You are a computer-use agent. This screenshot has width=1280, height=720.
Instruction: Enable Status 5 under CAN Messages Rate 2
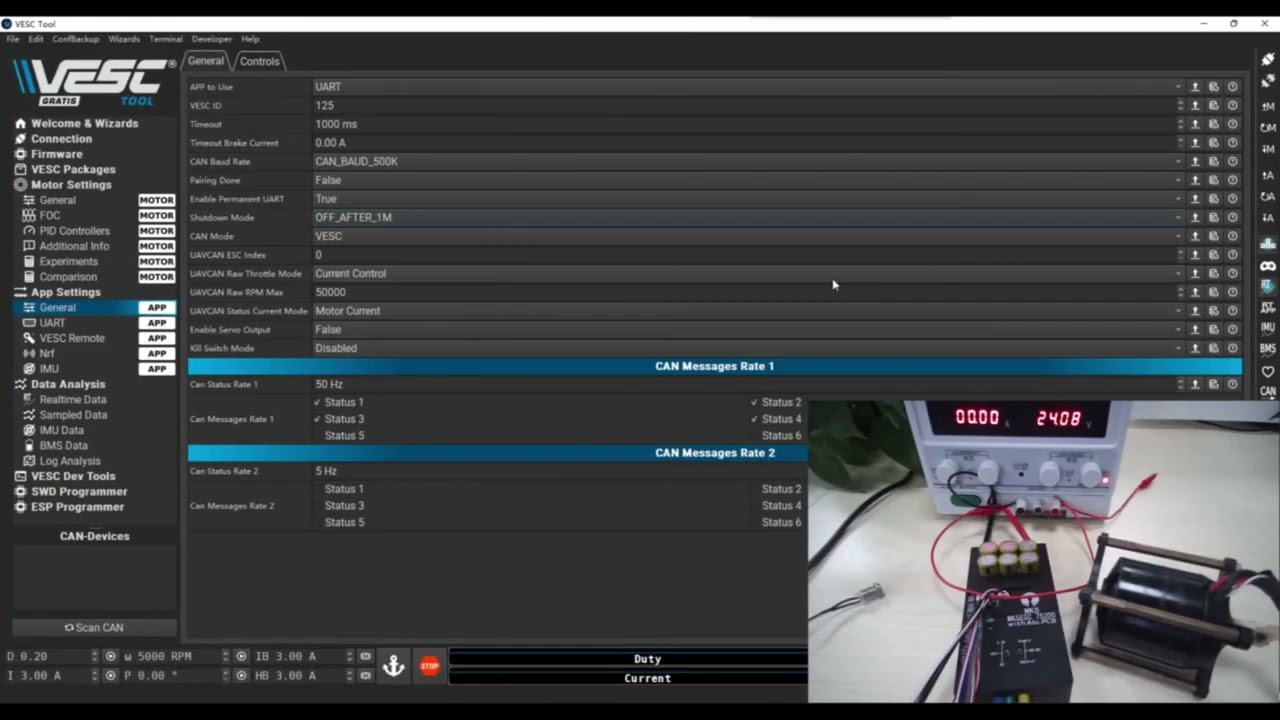coord(339,522)
